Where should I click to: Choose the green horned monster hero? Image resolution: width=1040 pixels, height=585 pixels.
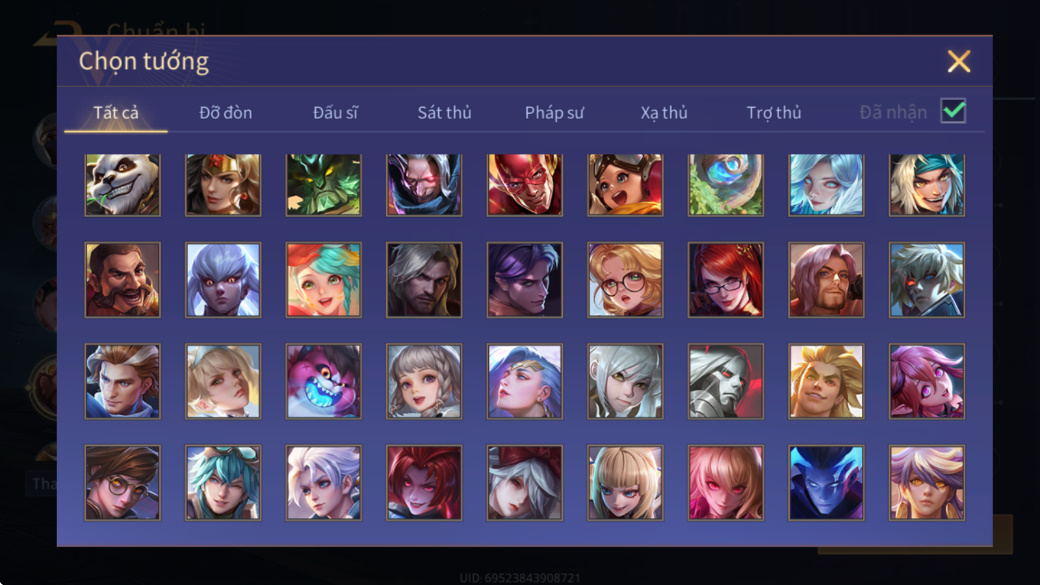324,185
